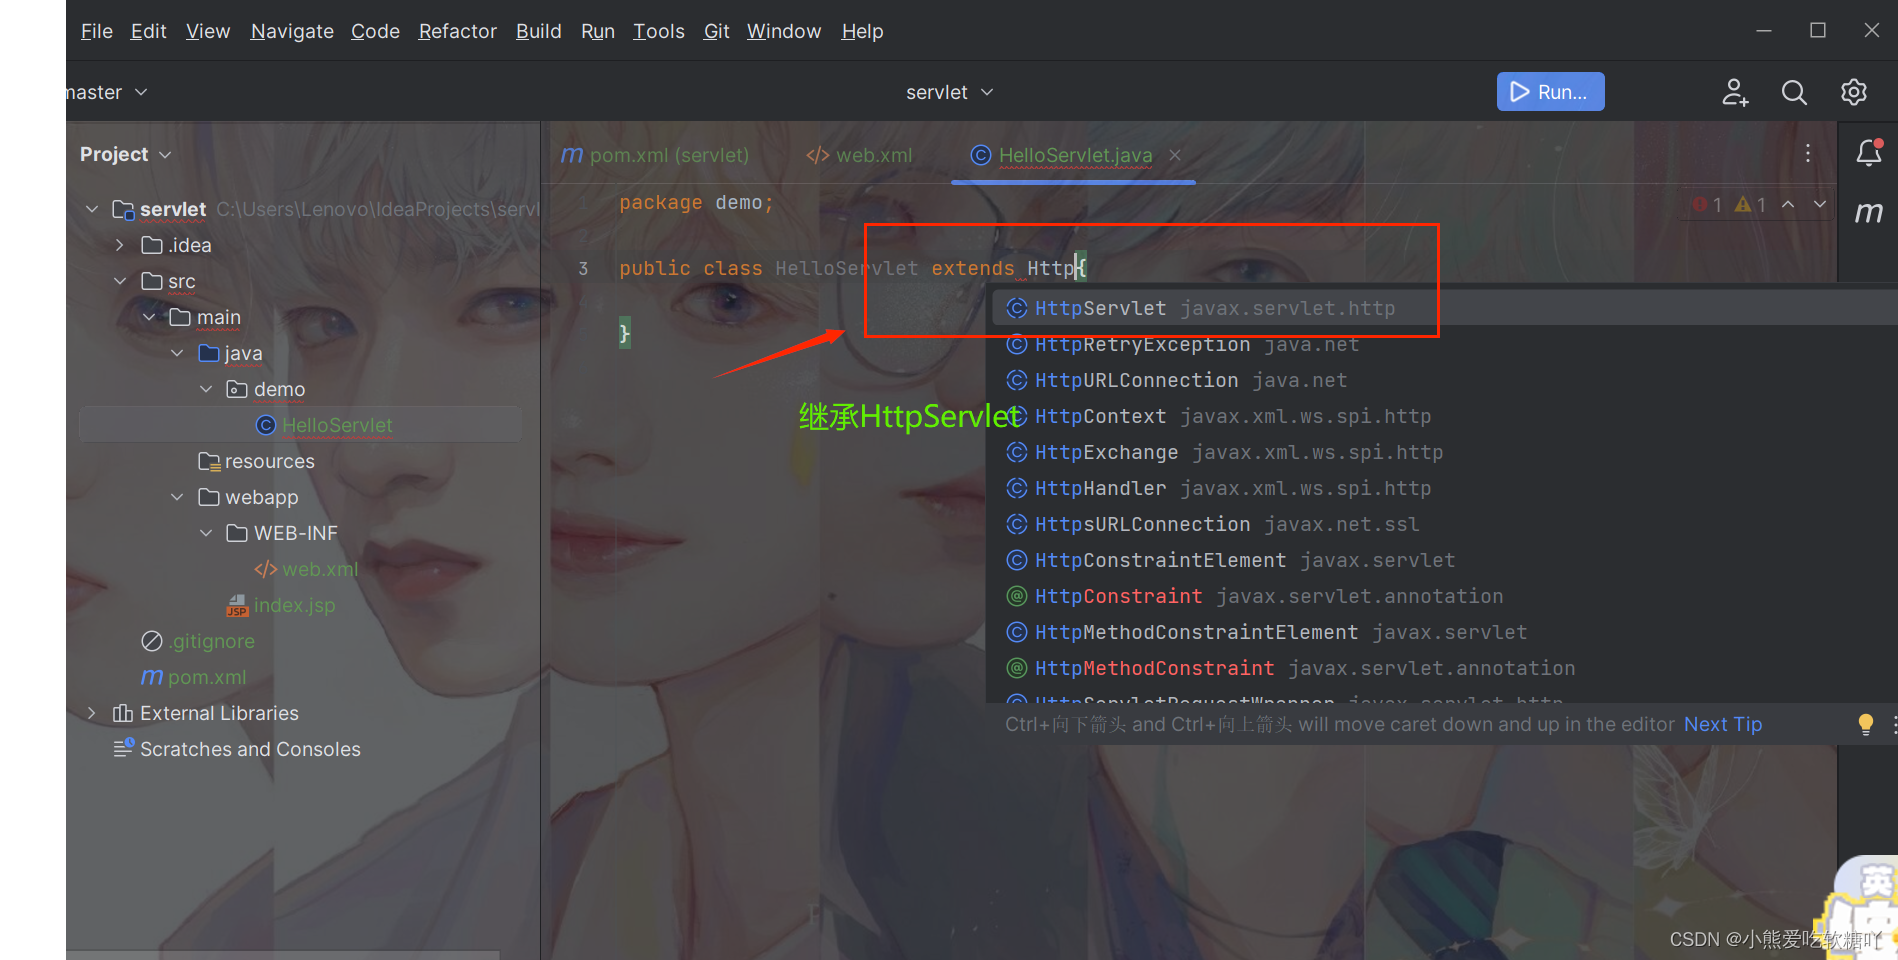Close the HelloServlet.java tab
The image size is (1898, 960).
point(1175,155)
